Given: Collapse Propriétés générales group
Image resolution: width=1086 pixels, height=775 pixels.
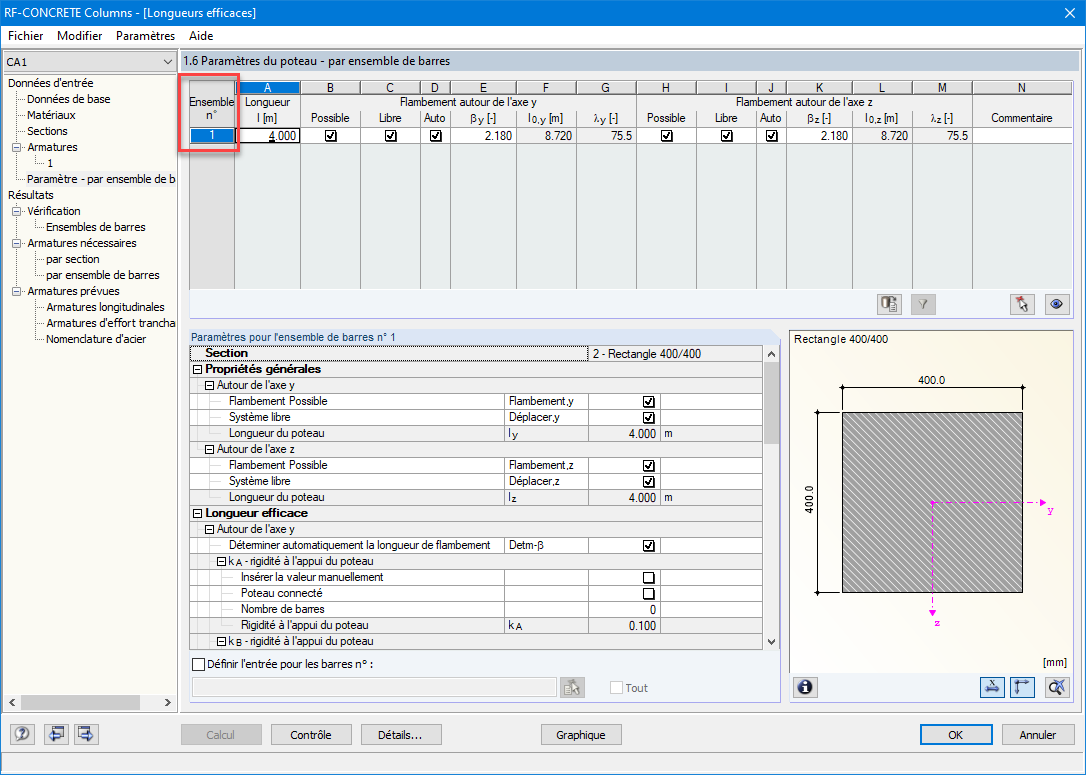Looking at the screenshot, I should [197, 369].
